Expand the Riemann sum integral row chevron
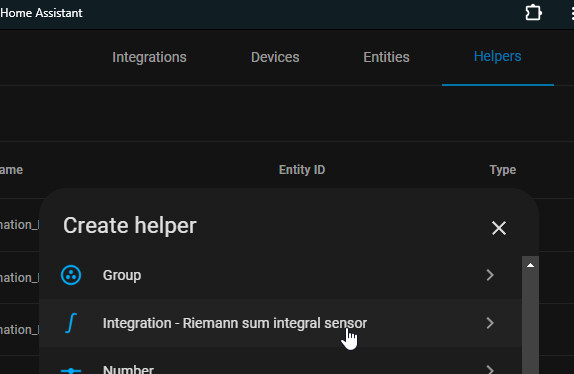Viewport: 574px width, 374px height. pos(490,323)
